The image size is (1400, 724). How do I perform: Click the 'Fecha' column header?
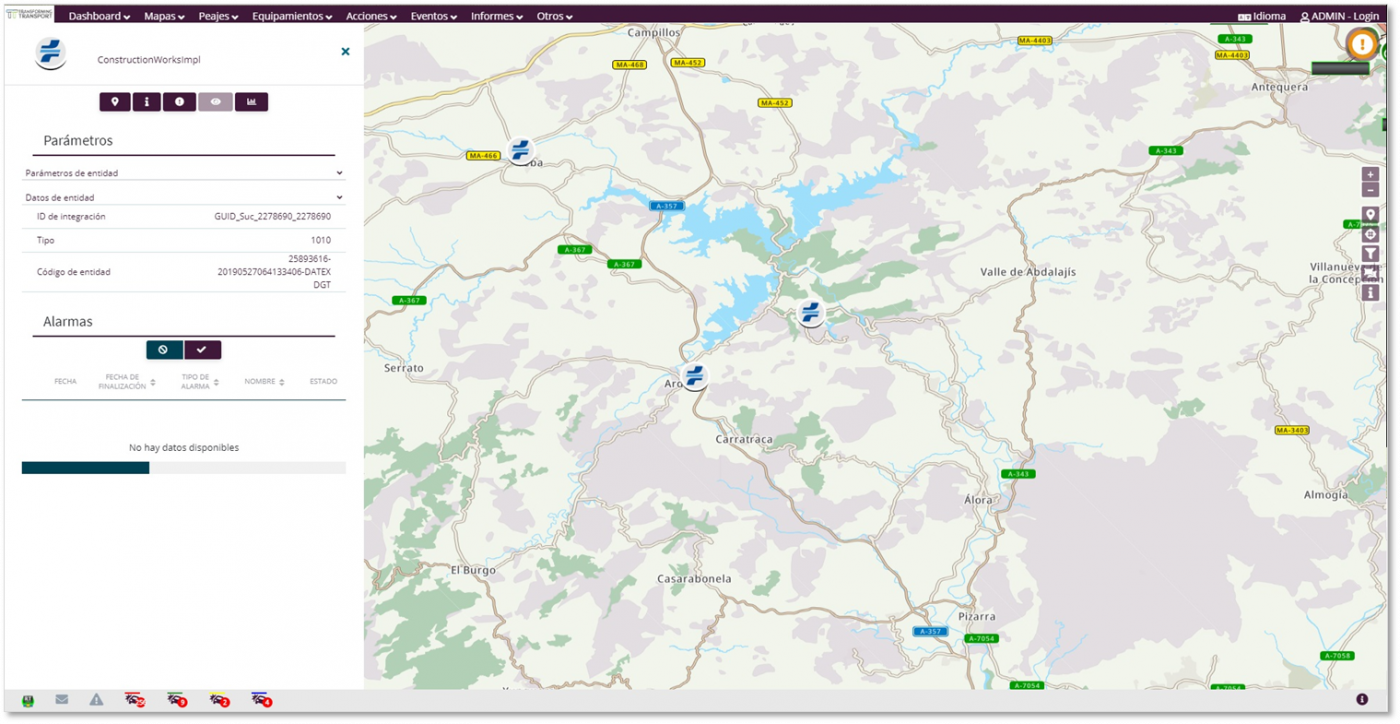tap(65, 382)
